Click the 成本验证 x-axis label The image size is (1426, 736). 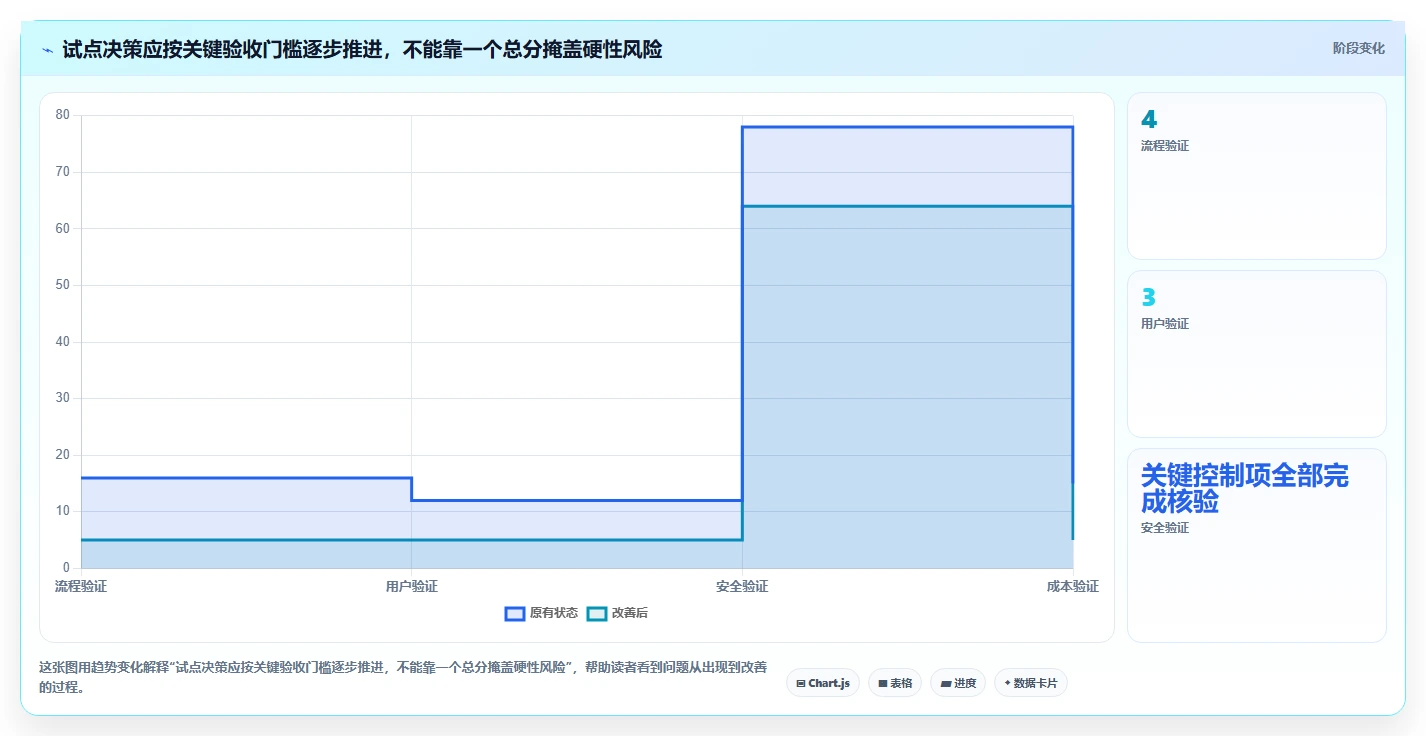1073,586
